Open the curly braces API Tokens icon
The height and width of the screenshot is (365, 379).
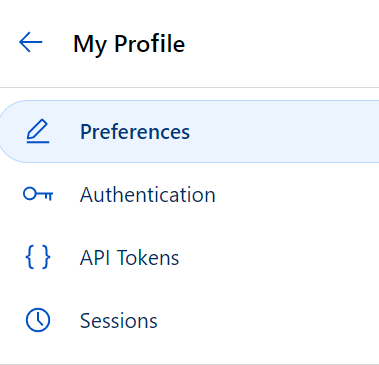(38, 257)
